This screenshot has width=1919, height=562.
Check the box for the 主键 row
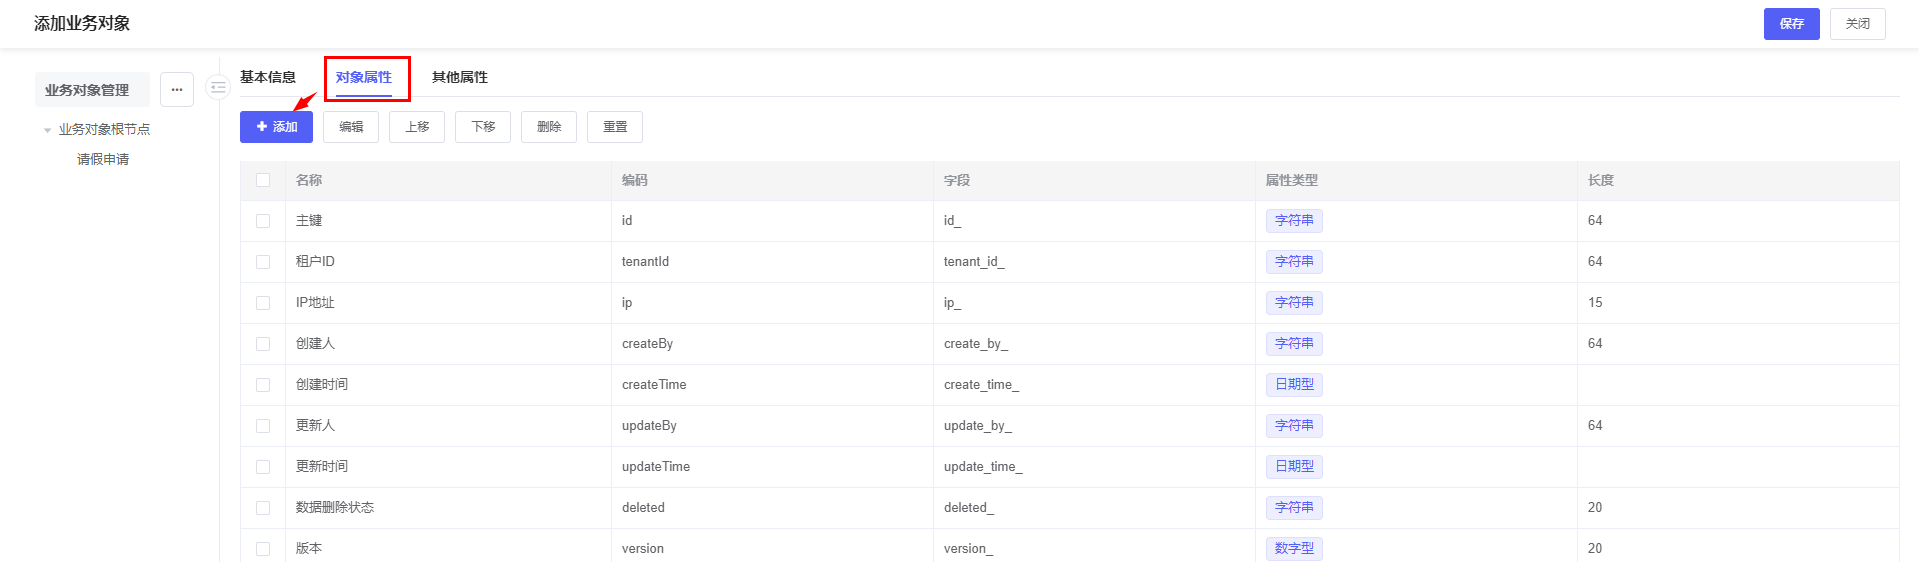point(263,221)
